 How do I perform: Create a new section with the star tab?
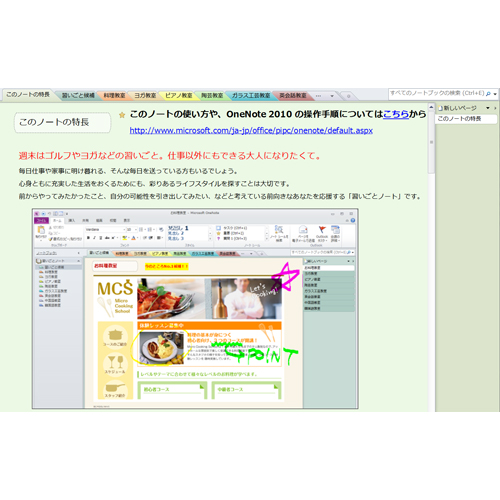(x=348, y=96)
